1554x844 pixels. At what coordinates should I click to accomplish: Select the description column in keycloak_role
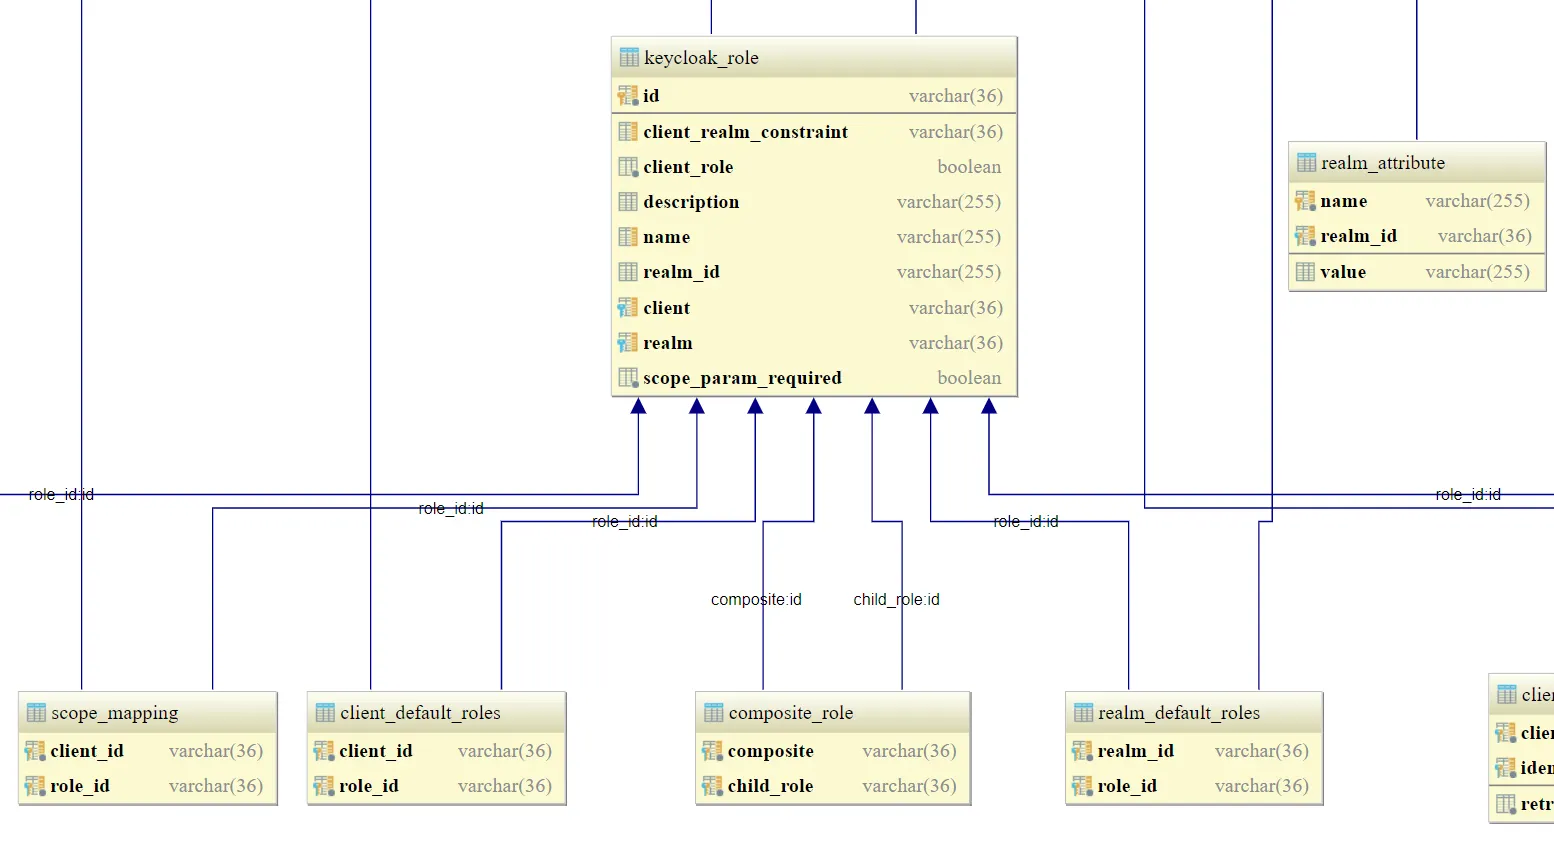pyautogui.click(x=691, y=201)
